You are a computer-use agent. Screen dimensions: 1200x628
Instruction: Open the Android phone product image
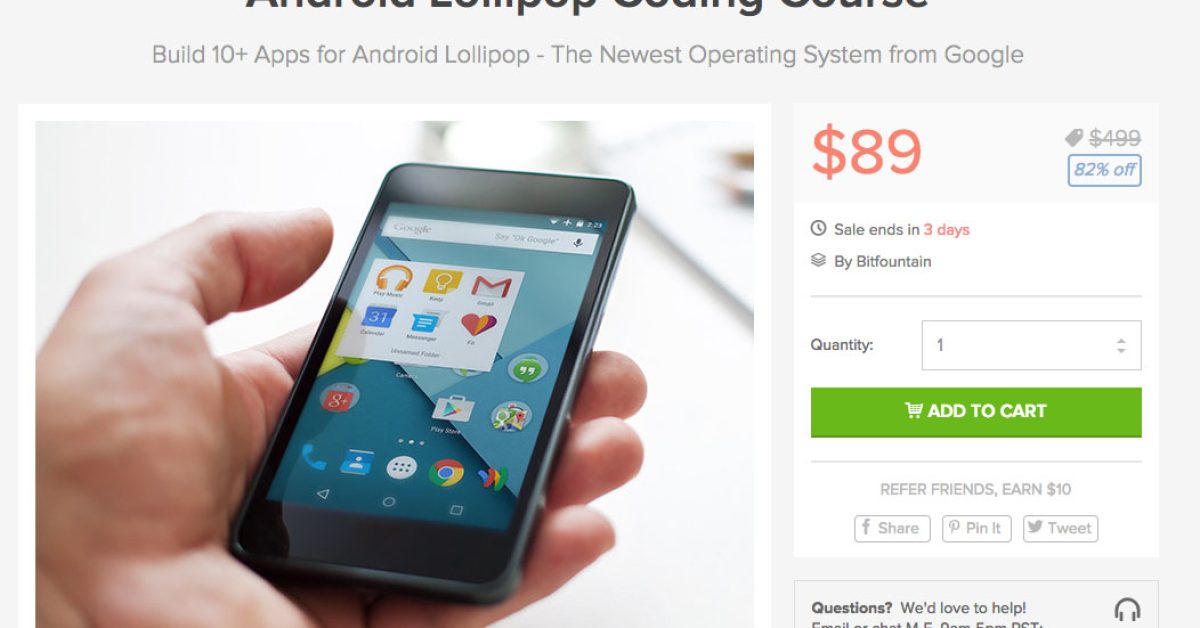pos(395,375)
